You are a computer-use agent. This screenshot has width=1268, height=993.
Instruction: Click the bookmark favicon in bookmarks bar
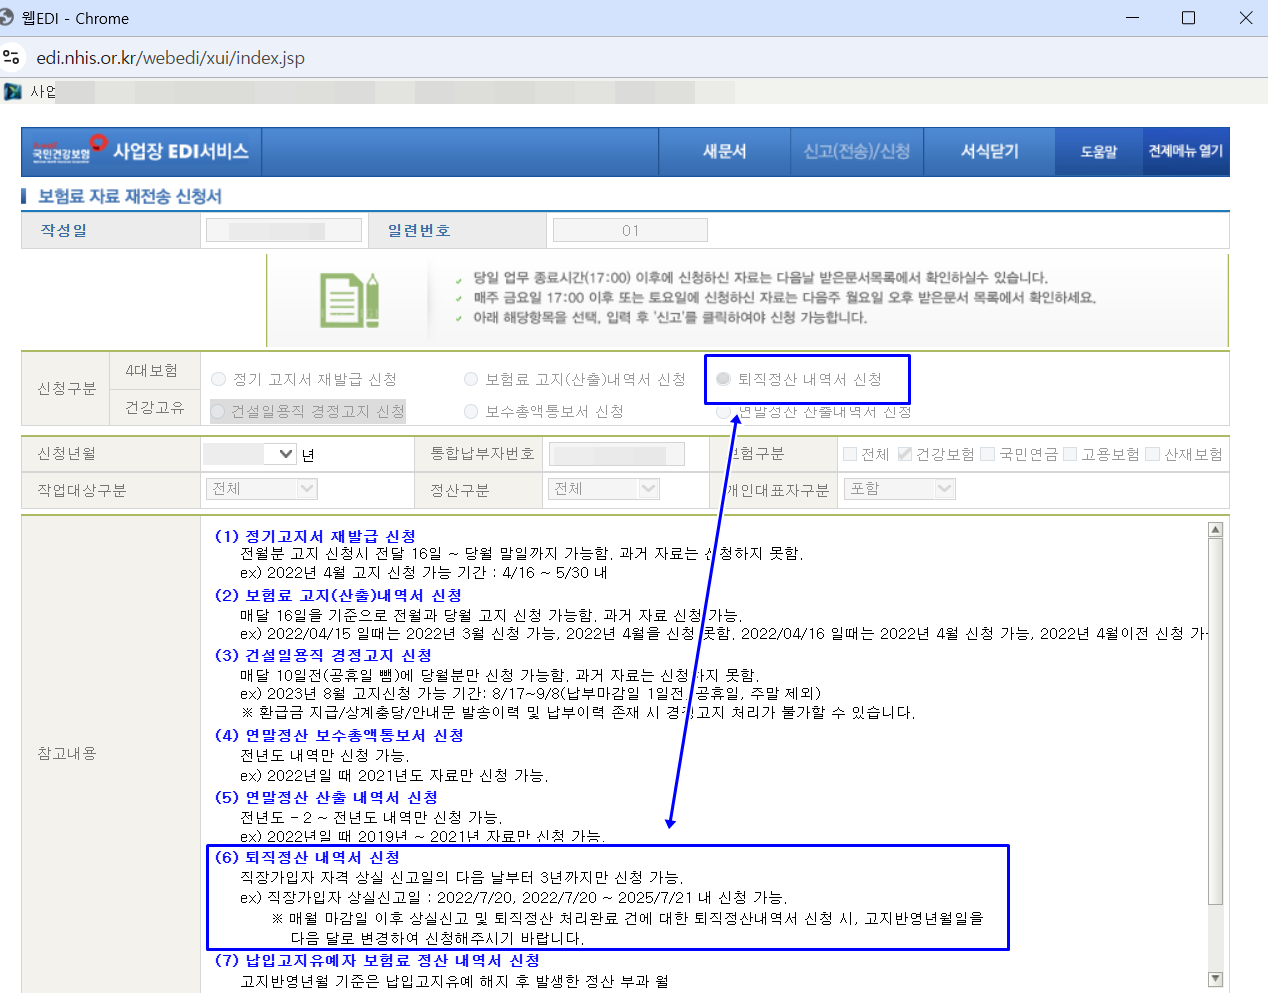point(13,92)
